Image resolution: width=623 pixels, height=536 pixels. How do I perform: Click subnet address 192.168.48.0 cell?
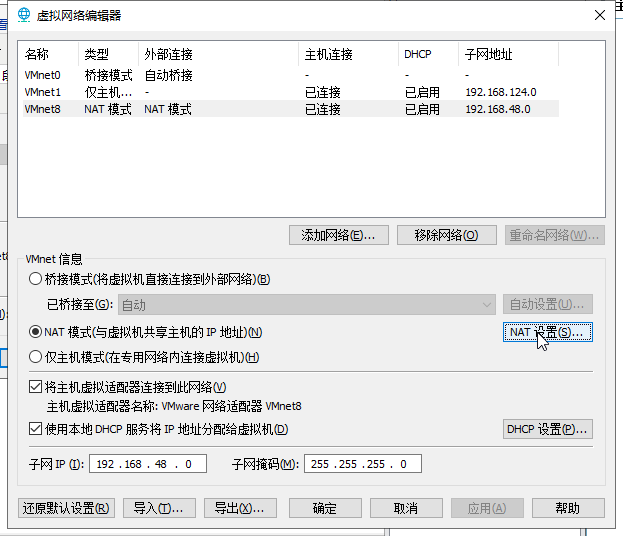click(498, 109)
